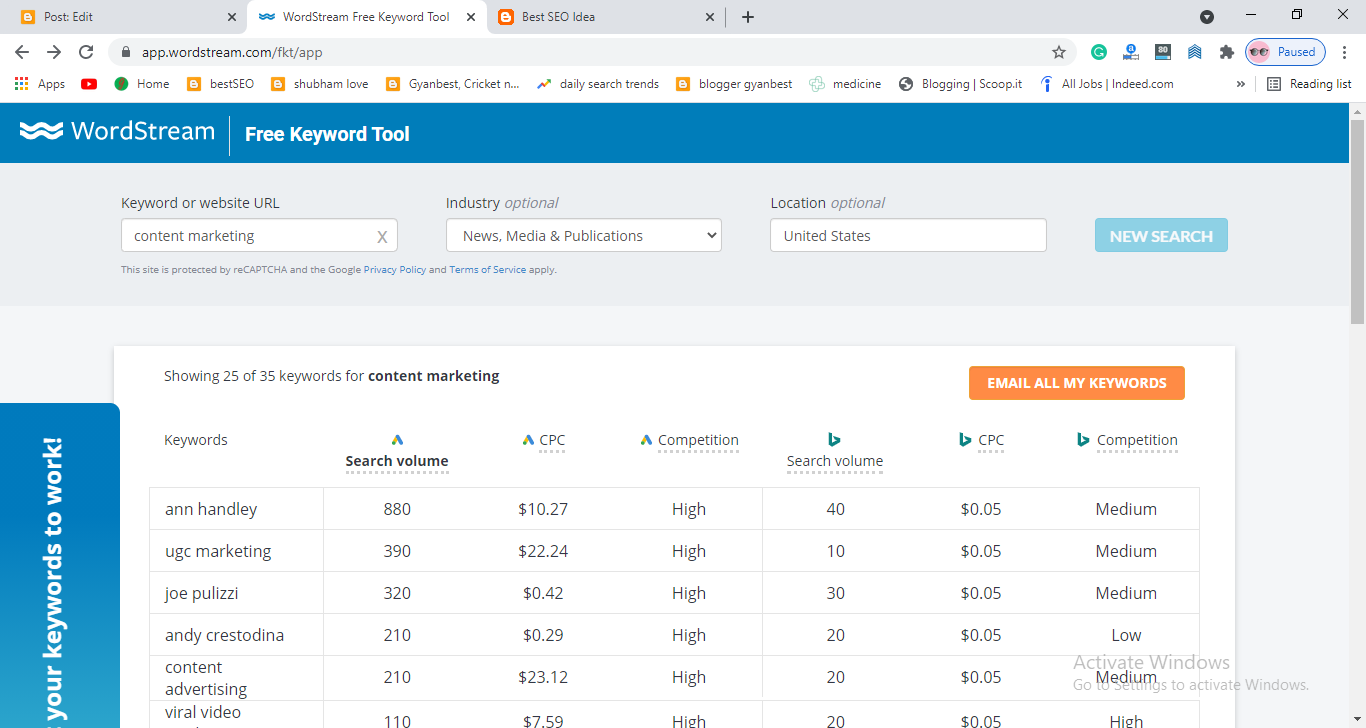Select the 'ugc marketing' keyword
Viewport: 1366px width, 728px height.
pyautogui.click(x=218, y=551)
